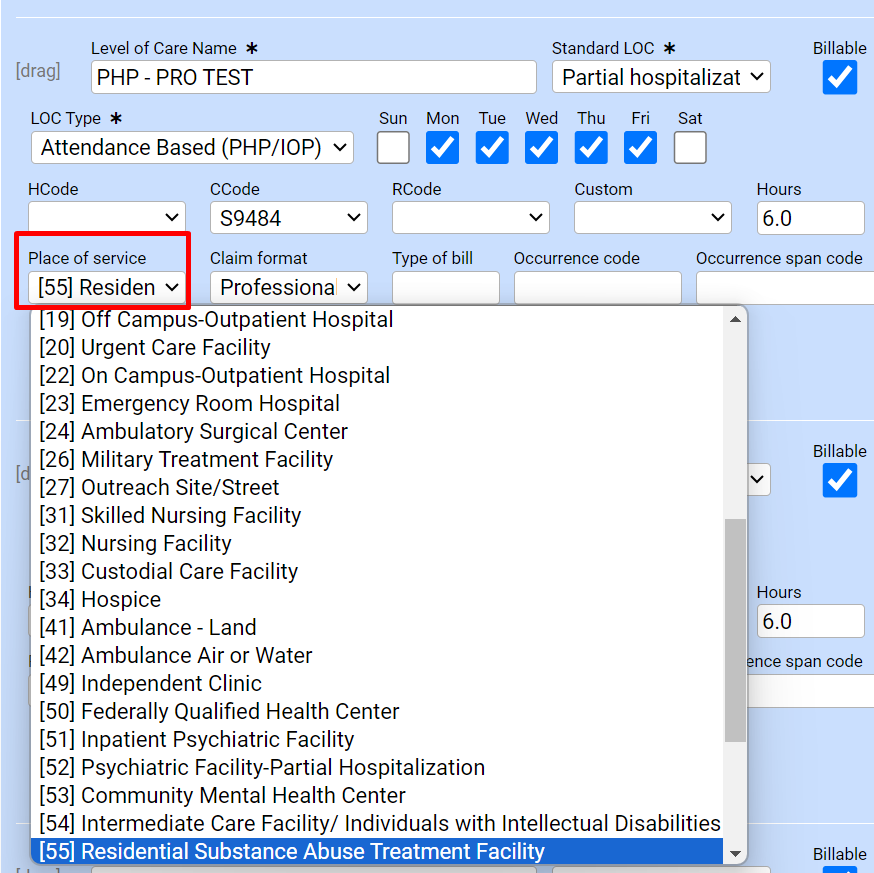Click the Hours field showing 6.0
Image resolution: width=874 pixels, height=873 pixels.
click(810, 217)
